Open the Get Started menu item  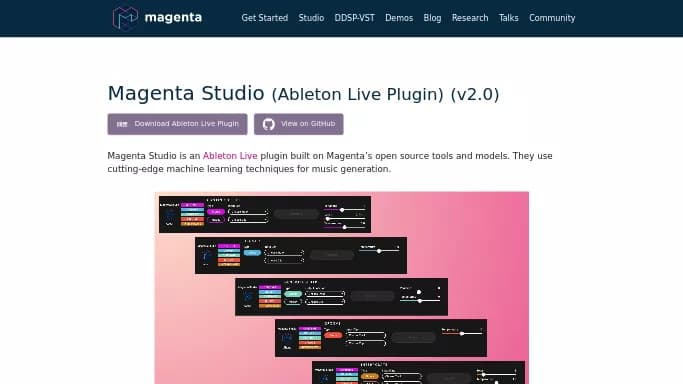pos(264,18)
